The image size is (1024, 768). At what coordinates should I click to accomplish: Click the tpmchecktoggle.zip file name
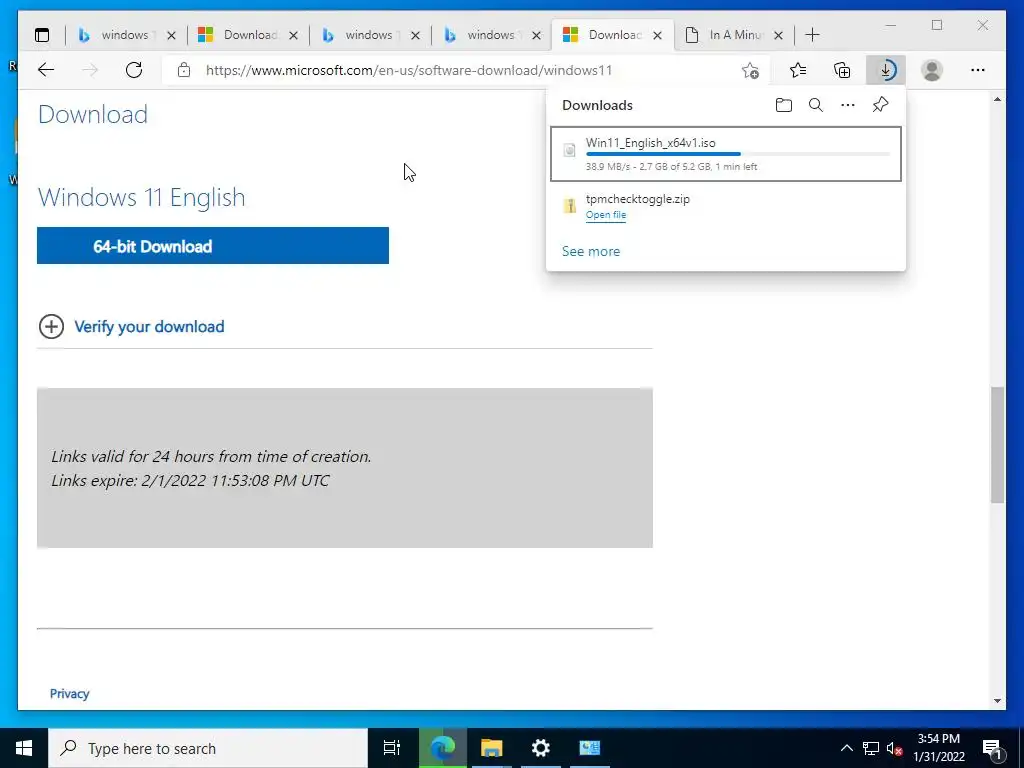(x=637, y=199)
